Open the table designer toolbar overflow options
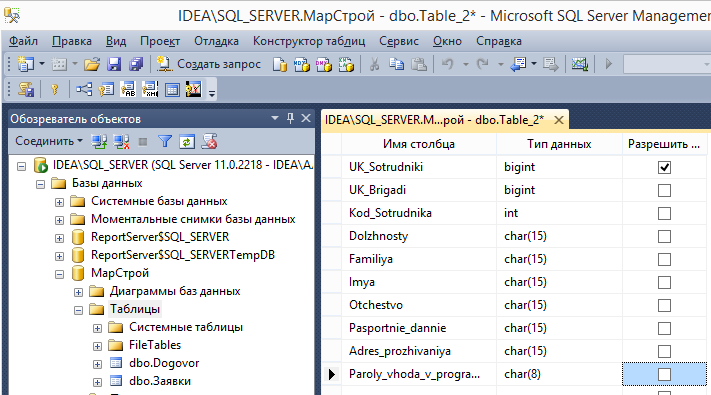 tap(212, 93)
